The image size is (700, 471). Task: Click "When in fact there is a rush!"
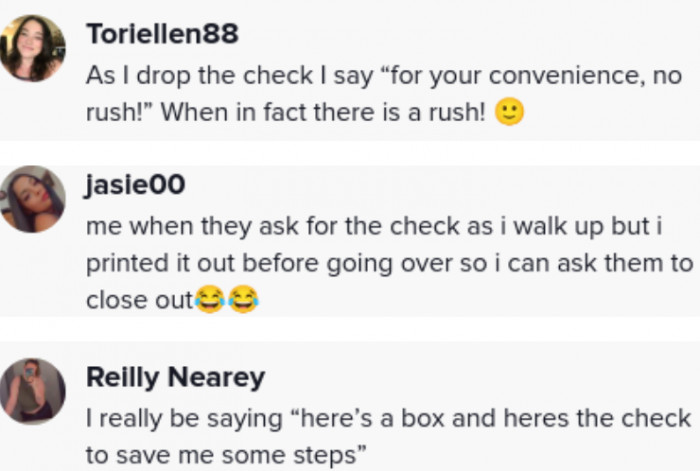tap(324, 114)
